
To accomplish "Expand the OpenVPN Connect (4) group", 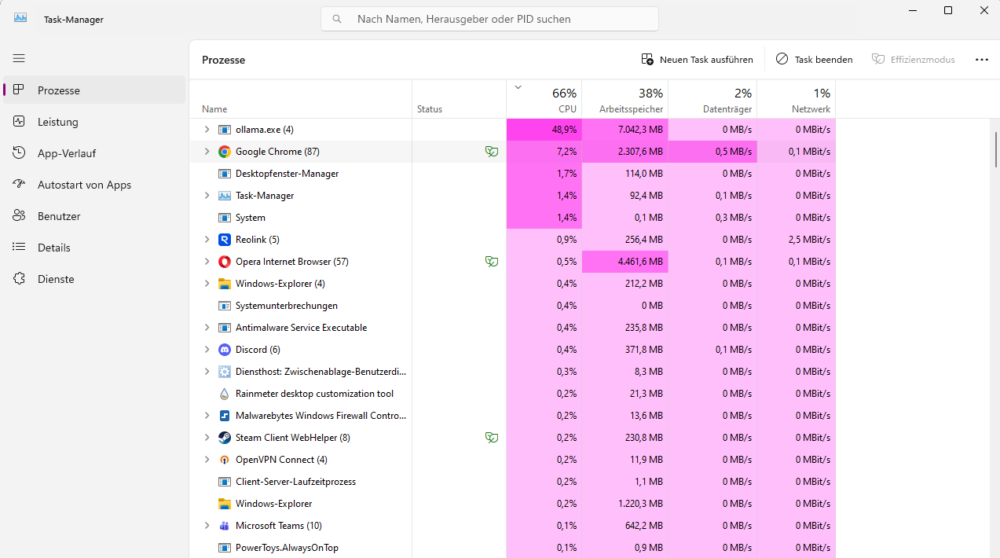I will [207, 460].
